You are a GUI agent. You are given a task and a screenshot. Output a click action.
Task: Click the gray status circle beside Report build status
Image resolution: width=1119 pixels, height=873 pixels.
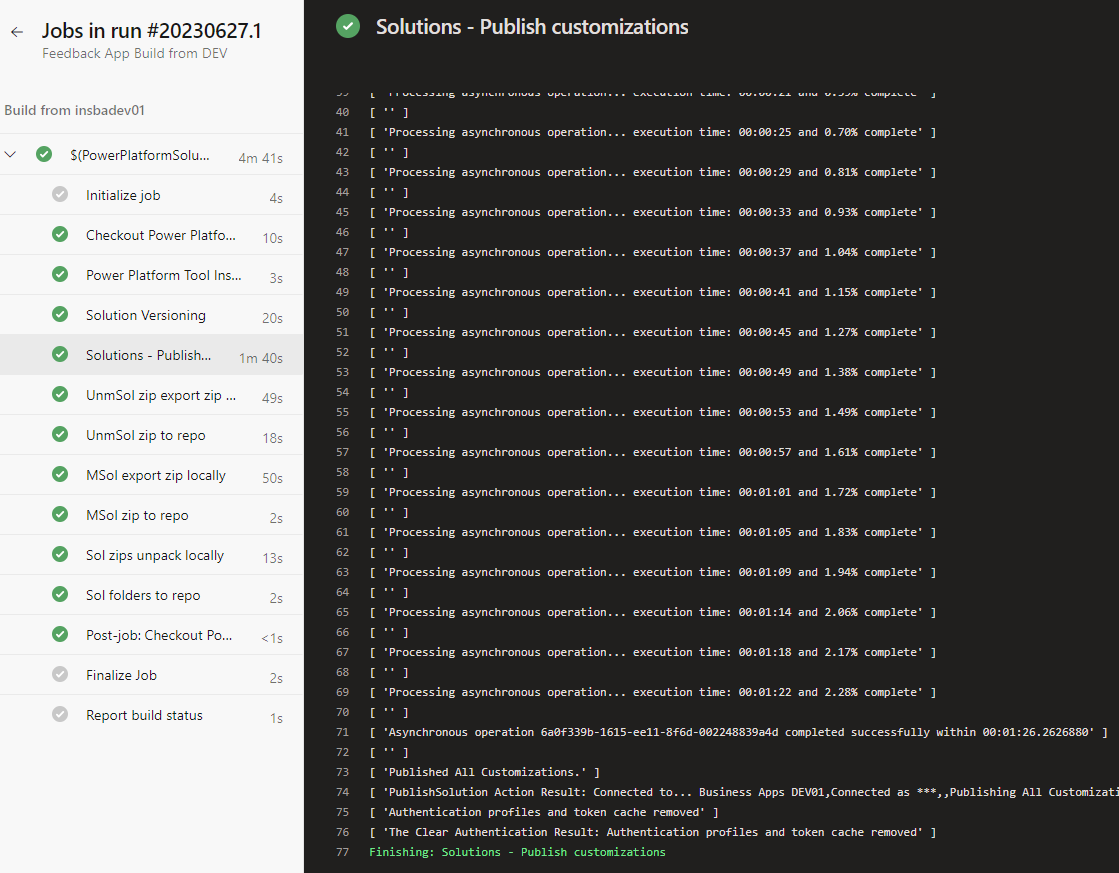pos(60,715)
